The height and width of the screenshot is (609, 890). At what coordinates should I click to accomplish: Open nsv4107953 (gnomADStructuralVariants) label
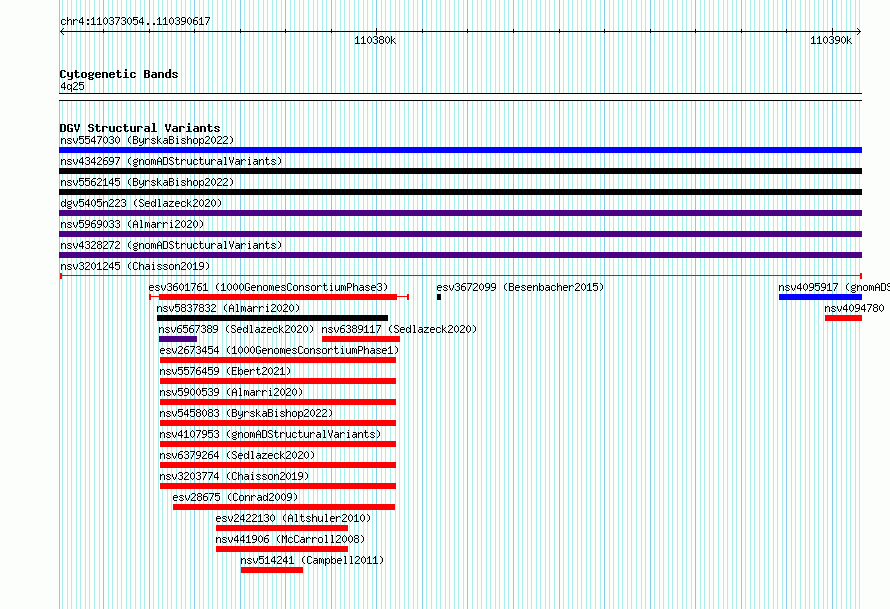270,434
